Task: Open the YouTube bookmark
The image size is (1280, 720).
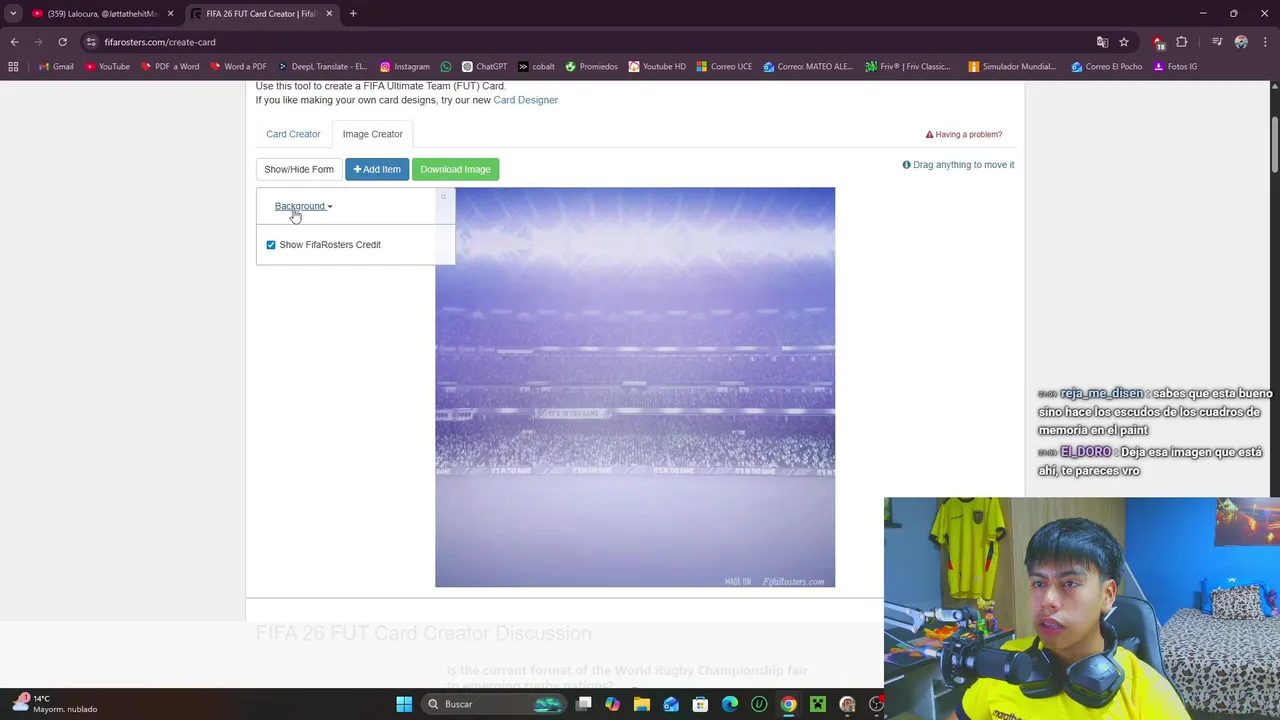Action: click(x=107, y=67)
